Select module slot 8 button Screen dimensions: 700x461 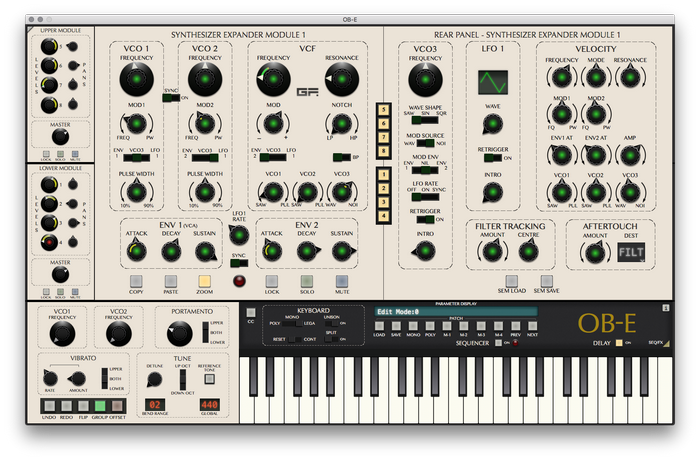point(383,151)
